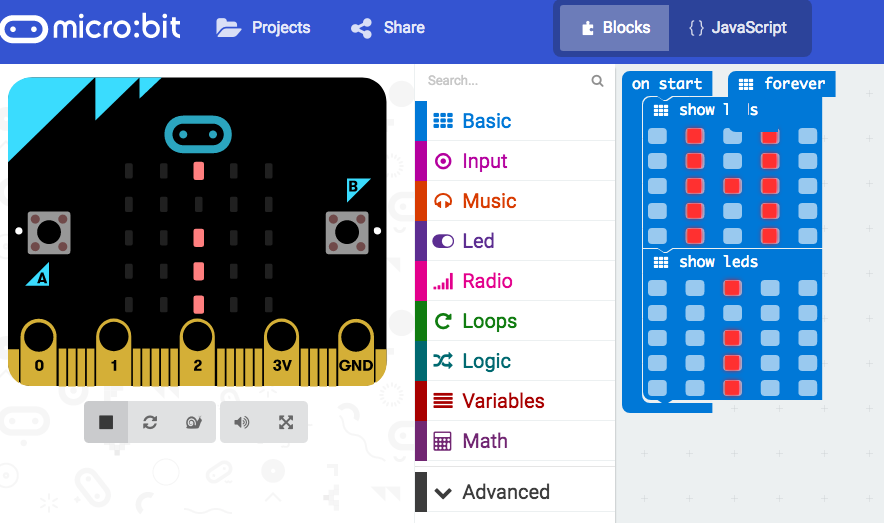Mute the simulator audio

tap(242, 422)
